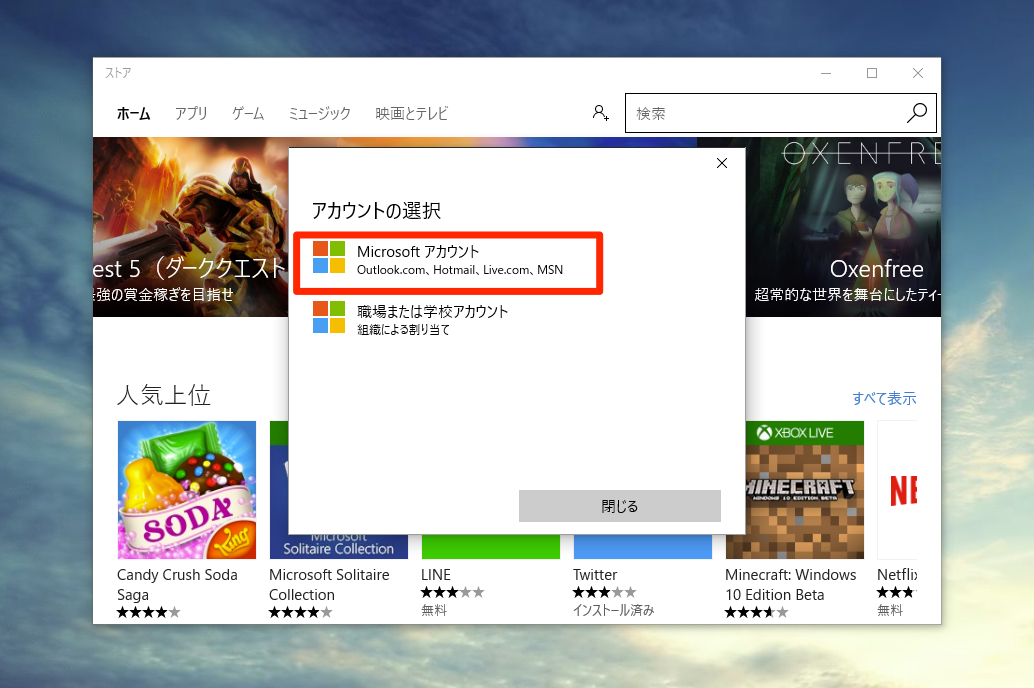Open the Oxenfree featured banner
This screenshot has width=1034, height=688.
coord(843,227)
